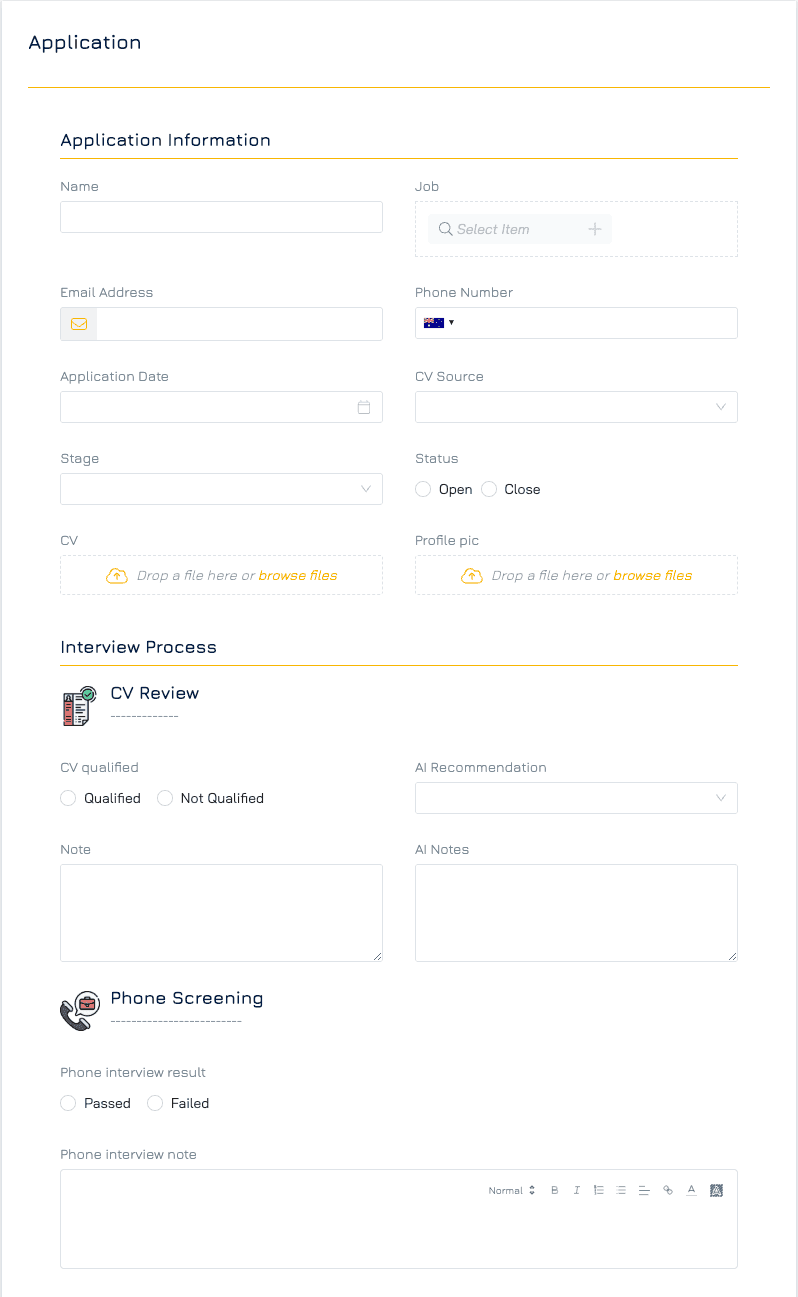The image size is (798, 1297).
Task: Insert link in phone interview note
Action: coord(668,1190)
